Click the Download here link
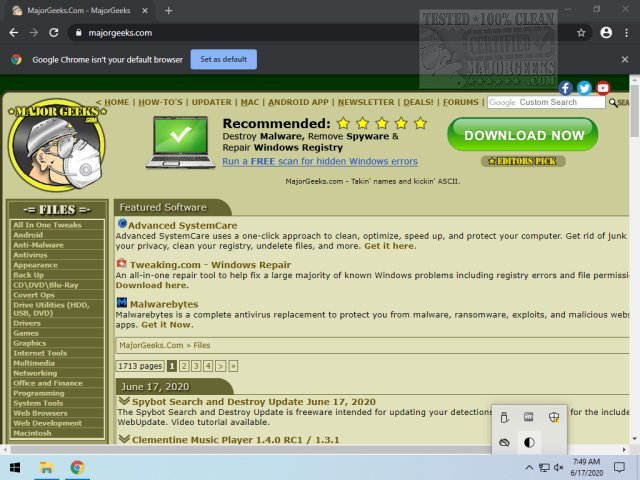640x480 pixels. point(151,285)
